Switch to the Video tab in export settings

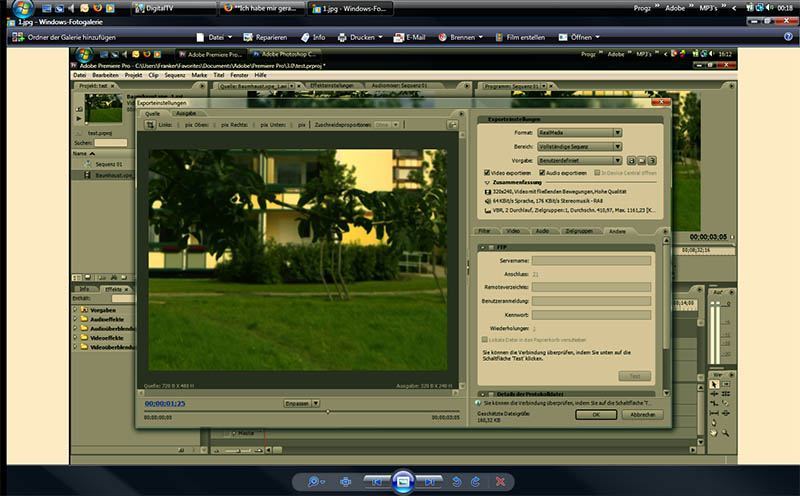[x=513, y=231]
